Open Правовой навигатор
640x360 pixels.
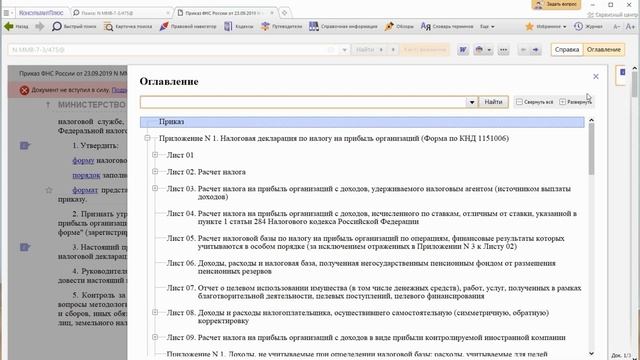pyautogui.click(x=188, y=27)
